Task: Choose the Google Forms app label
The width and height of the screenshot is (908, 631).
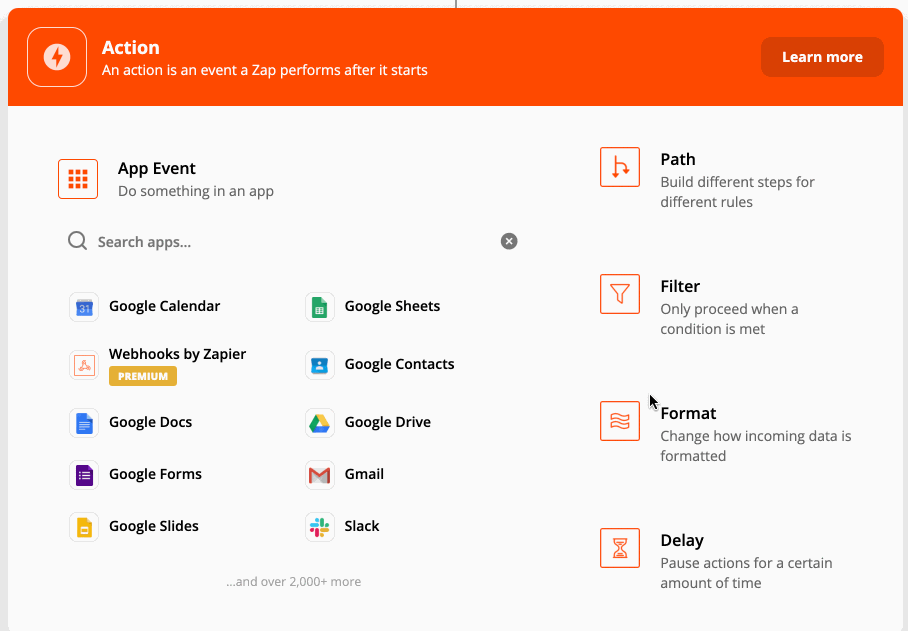Action: click(x=155, y=474)
